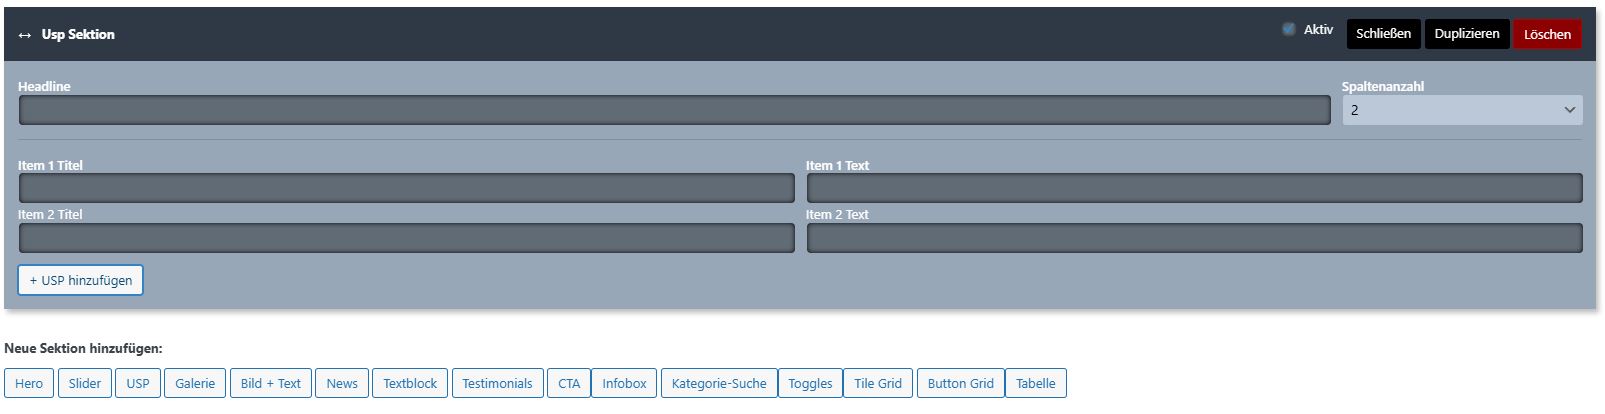Image resolution: width=1605 pixels, height=414 pixels.
Task: Duplicate the section with Duplizieren
Action: 1466,34
